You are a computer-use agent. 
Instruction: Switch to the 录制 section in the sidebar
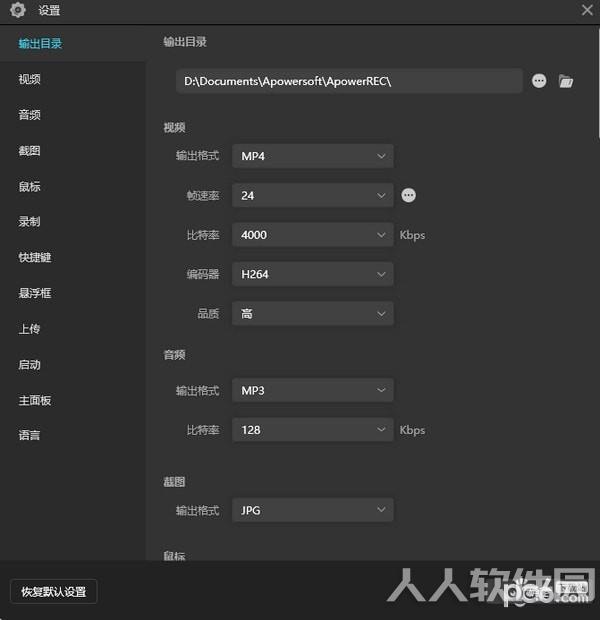(30, 221)
